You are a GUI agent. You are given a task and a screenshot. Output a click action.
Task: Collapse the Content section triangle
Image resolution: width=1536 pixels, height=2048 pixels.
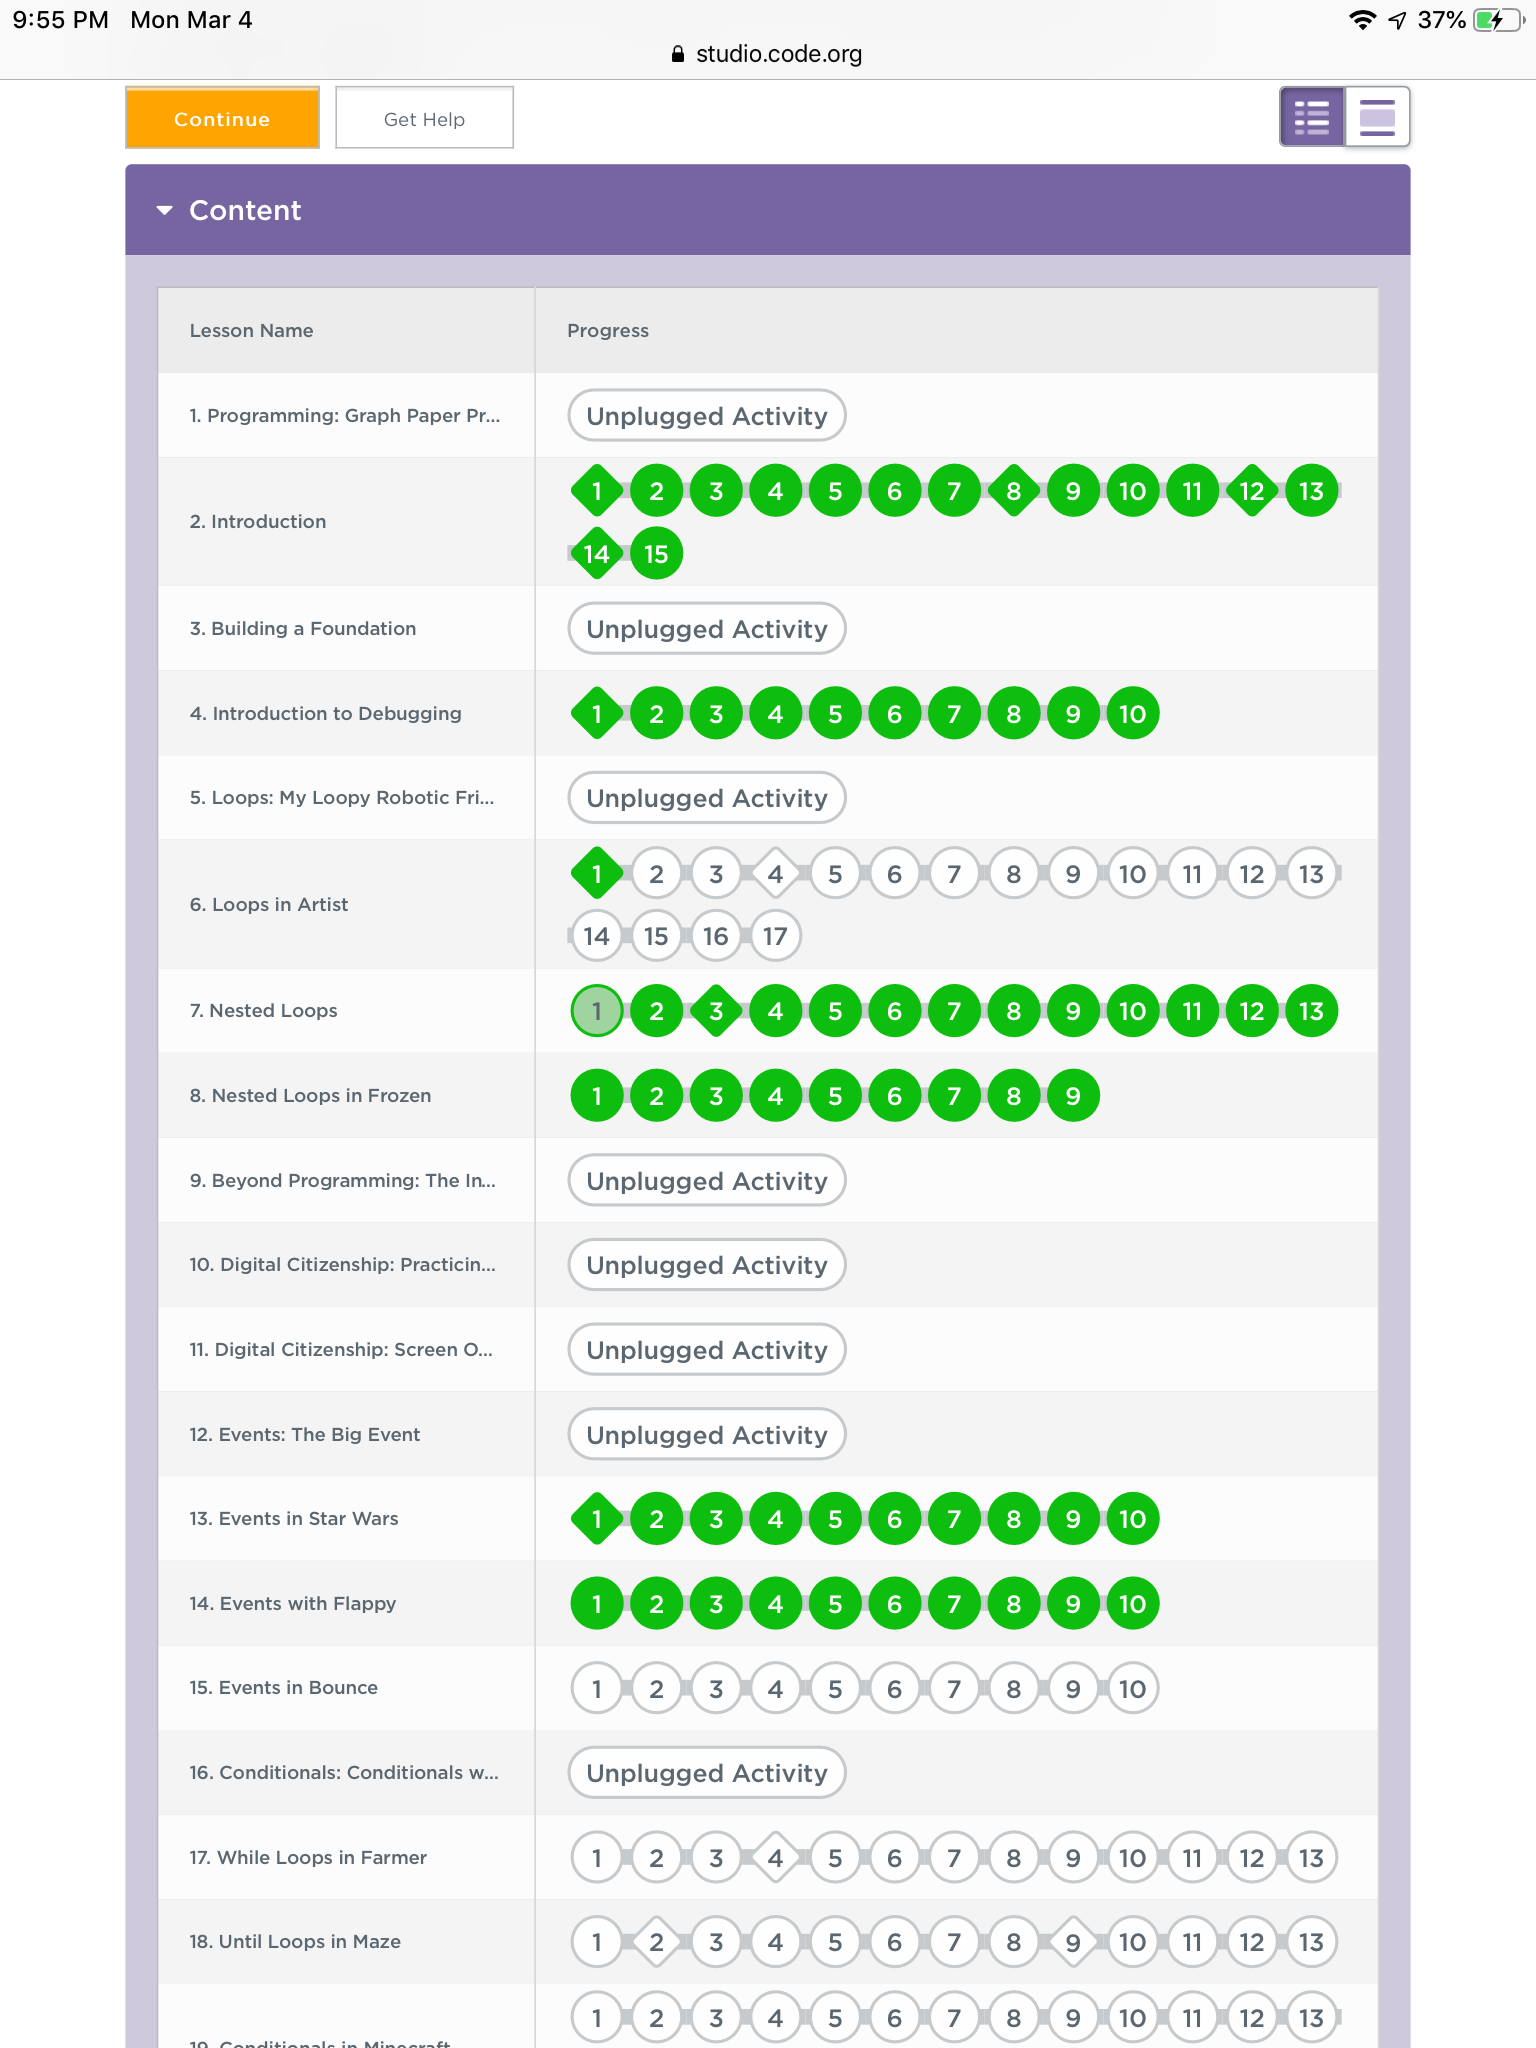pos(165,210)
